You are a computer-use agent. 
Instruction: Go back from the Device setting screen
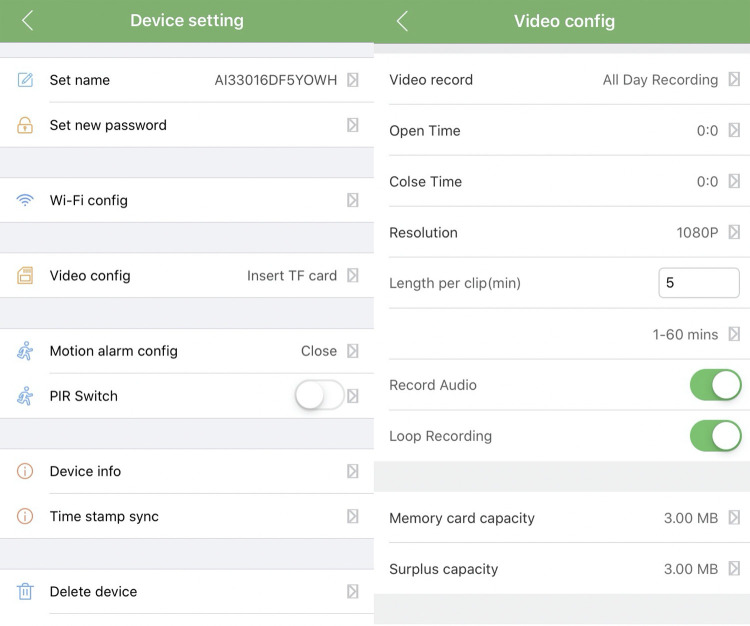click(28, 21)
